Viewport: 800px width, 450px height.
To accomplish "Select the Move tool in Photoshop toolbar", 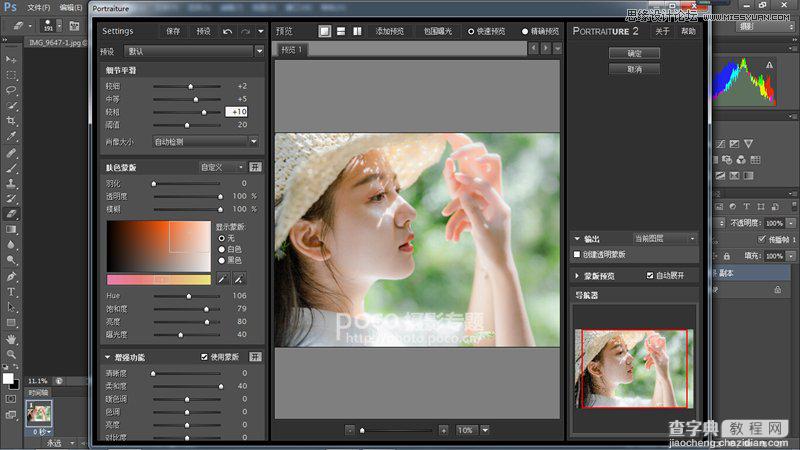I will click(11, 60).
